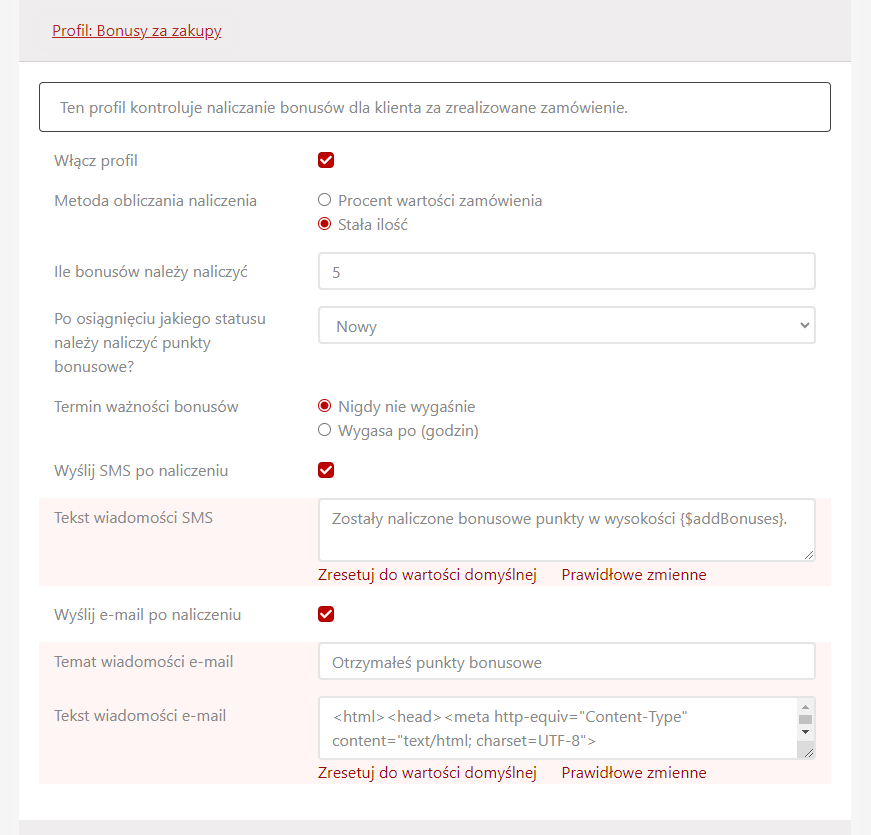This screenshot has width=871, height=835.
Task: Uncheck "Wyślij e-mail po naliczeniu"
Action: tap(326, 614)
